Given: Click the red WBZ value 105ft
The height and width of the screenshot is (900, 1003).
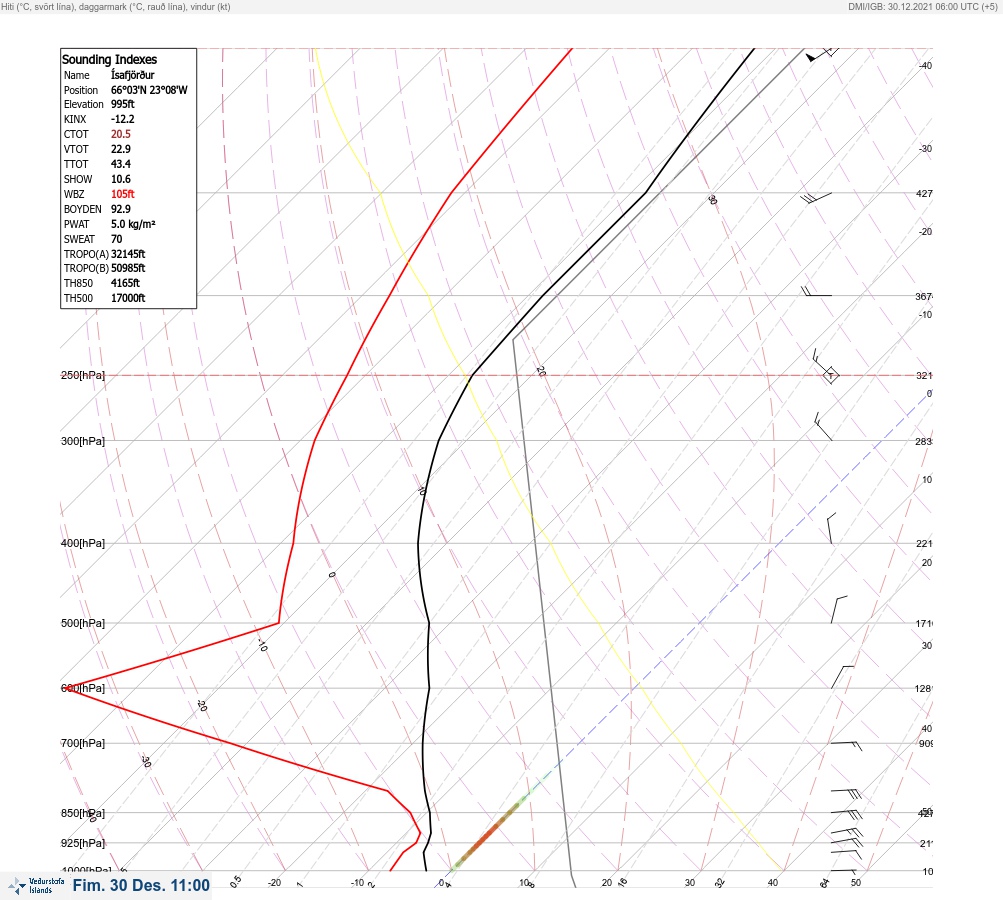Looking at the screenshot, I should click(x=122, y=194).
